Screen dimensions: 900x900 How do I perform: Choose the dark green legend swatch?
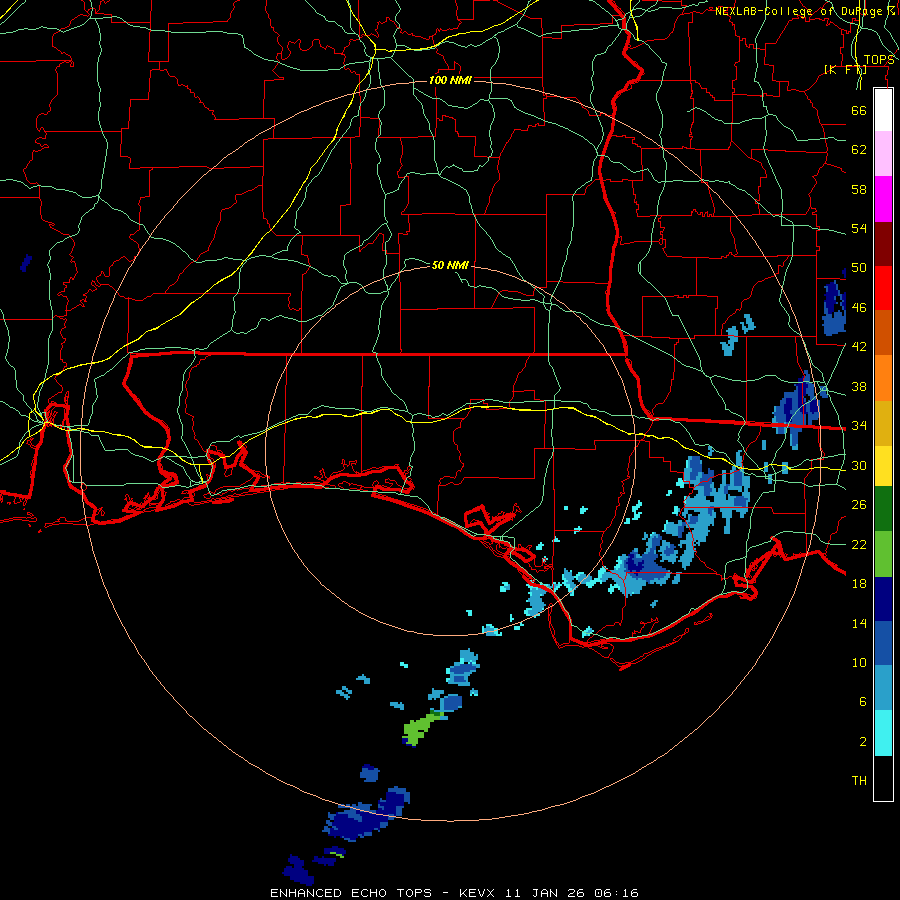tap(883, 508)
